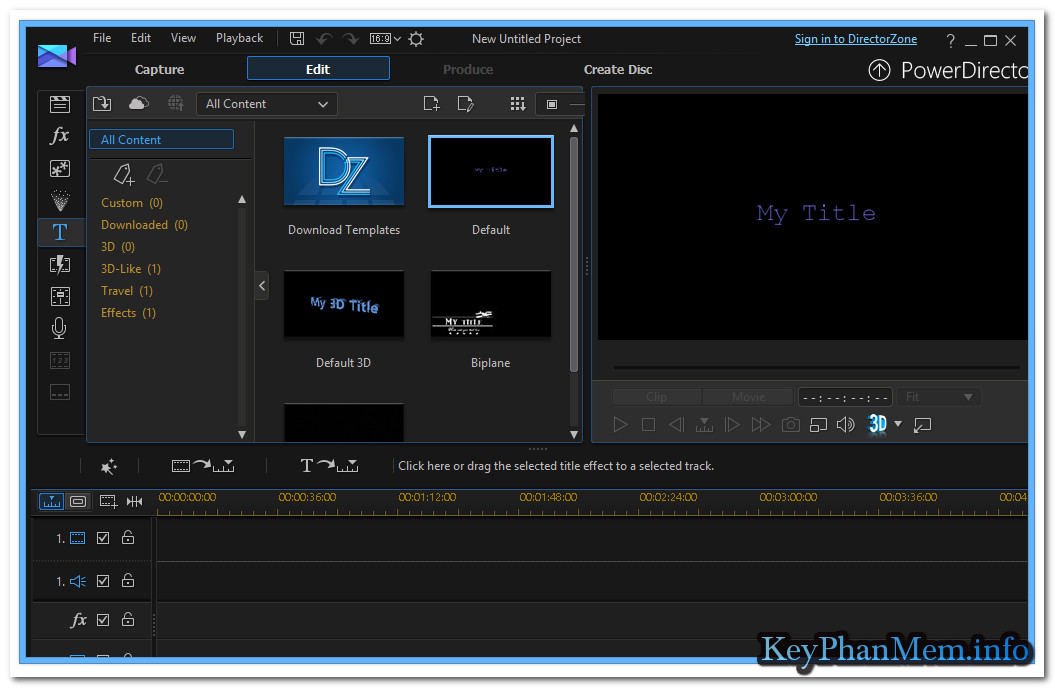The height and width of the screenshot is (688, 1055).
Task: Click the import title templates icon
Action: (x=102, y=104)
